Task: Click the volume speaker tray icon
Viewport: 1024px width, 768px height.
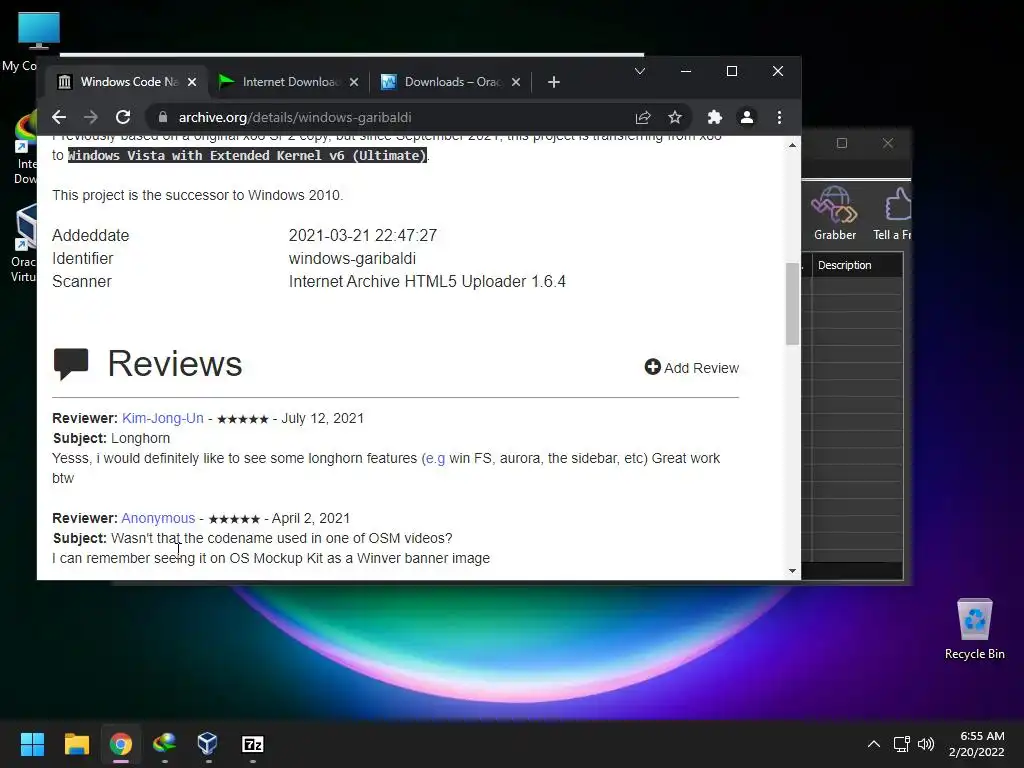Action: [926, 744]
